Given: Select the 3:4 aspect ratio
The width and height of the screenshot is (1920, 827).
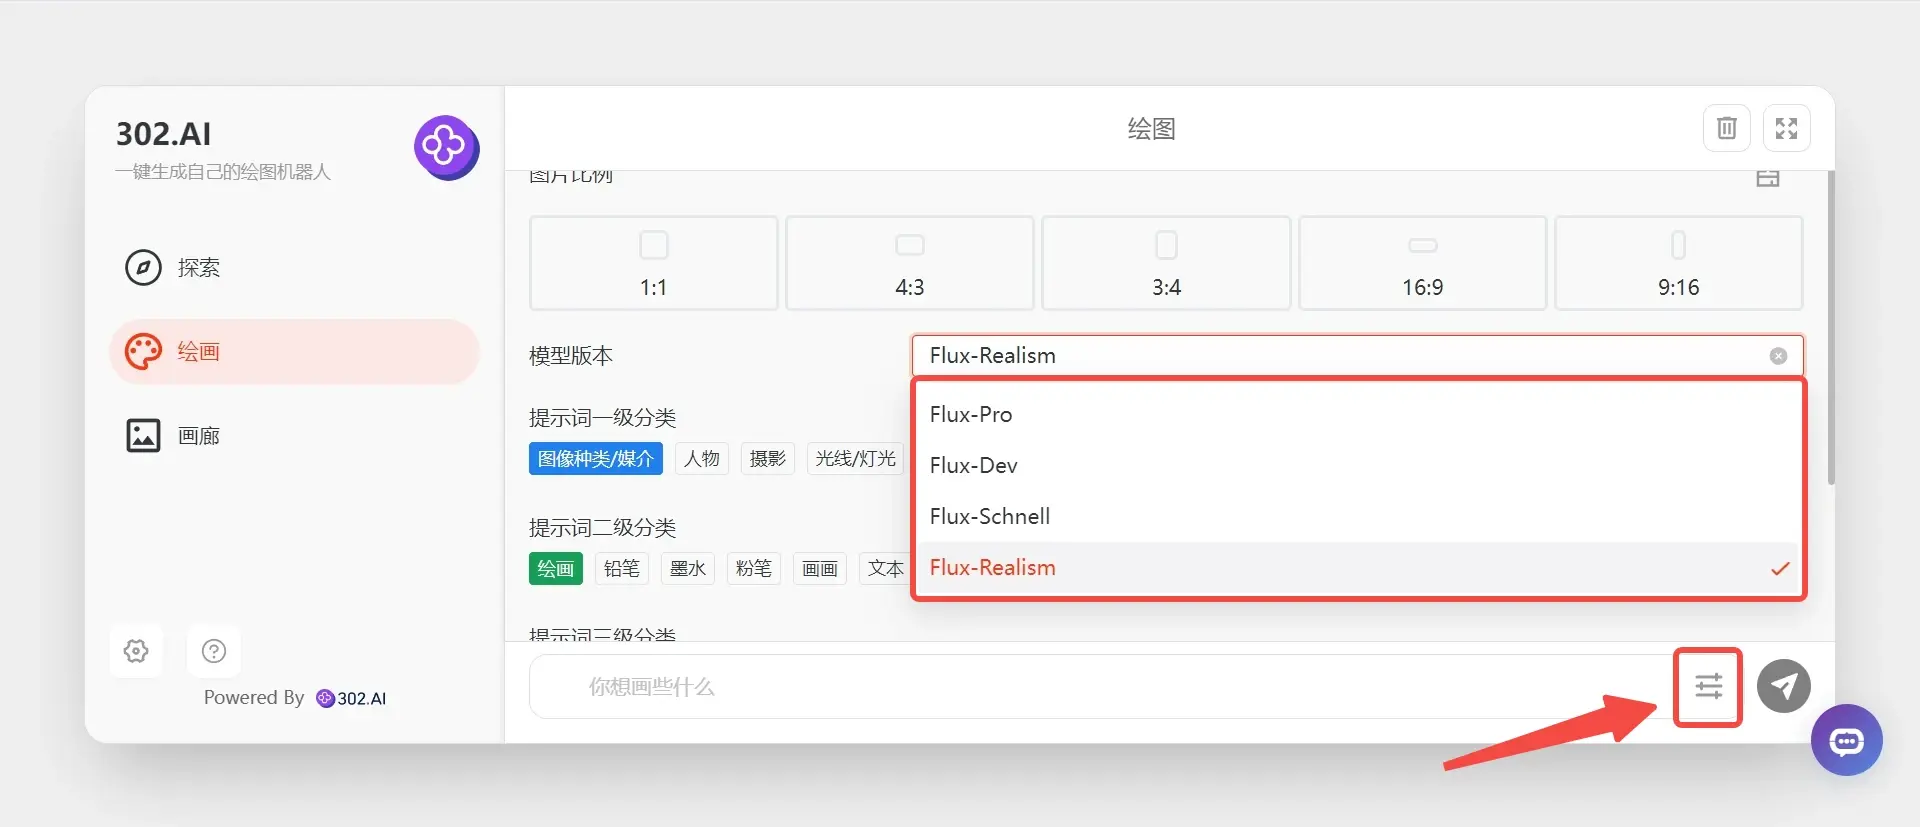Looking at the screenshot, I should pyautogui.click(x=1166, y=263).
